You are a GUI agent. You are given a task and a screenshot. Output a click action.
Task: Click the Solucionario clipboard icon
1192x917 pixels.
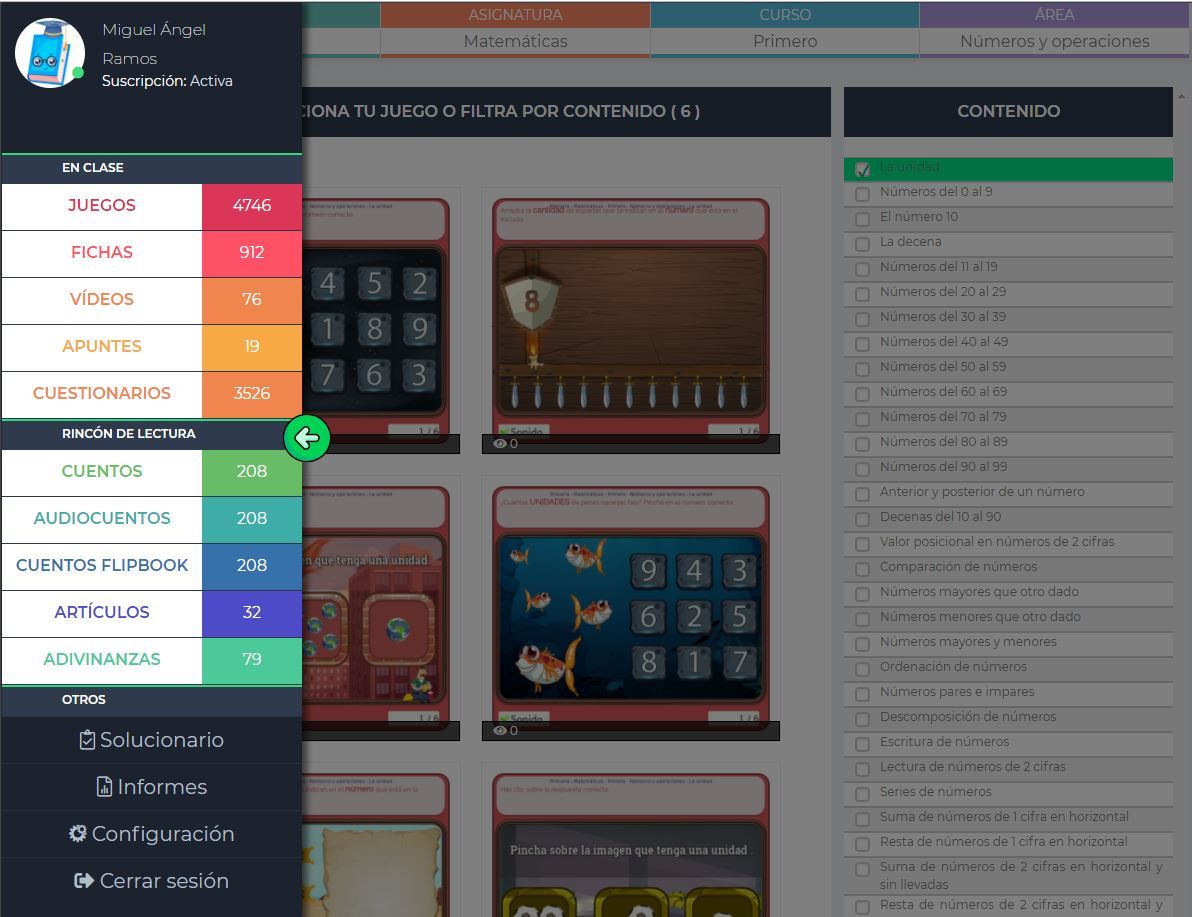click(x=87, y=740)
